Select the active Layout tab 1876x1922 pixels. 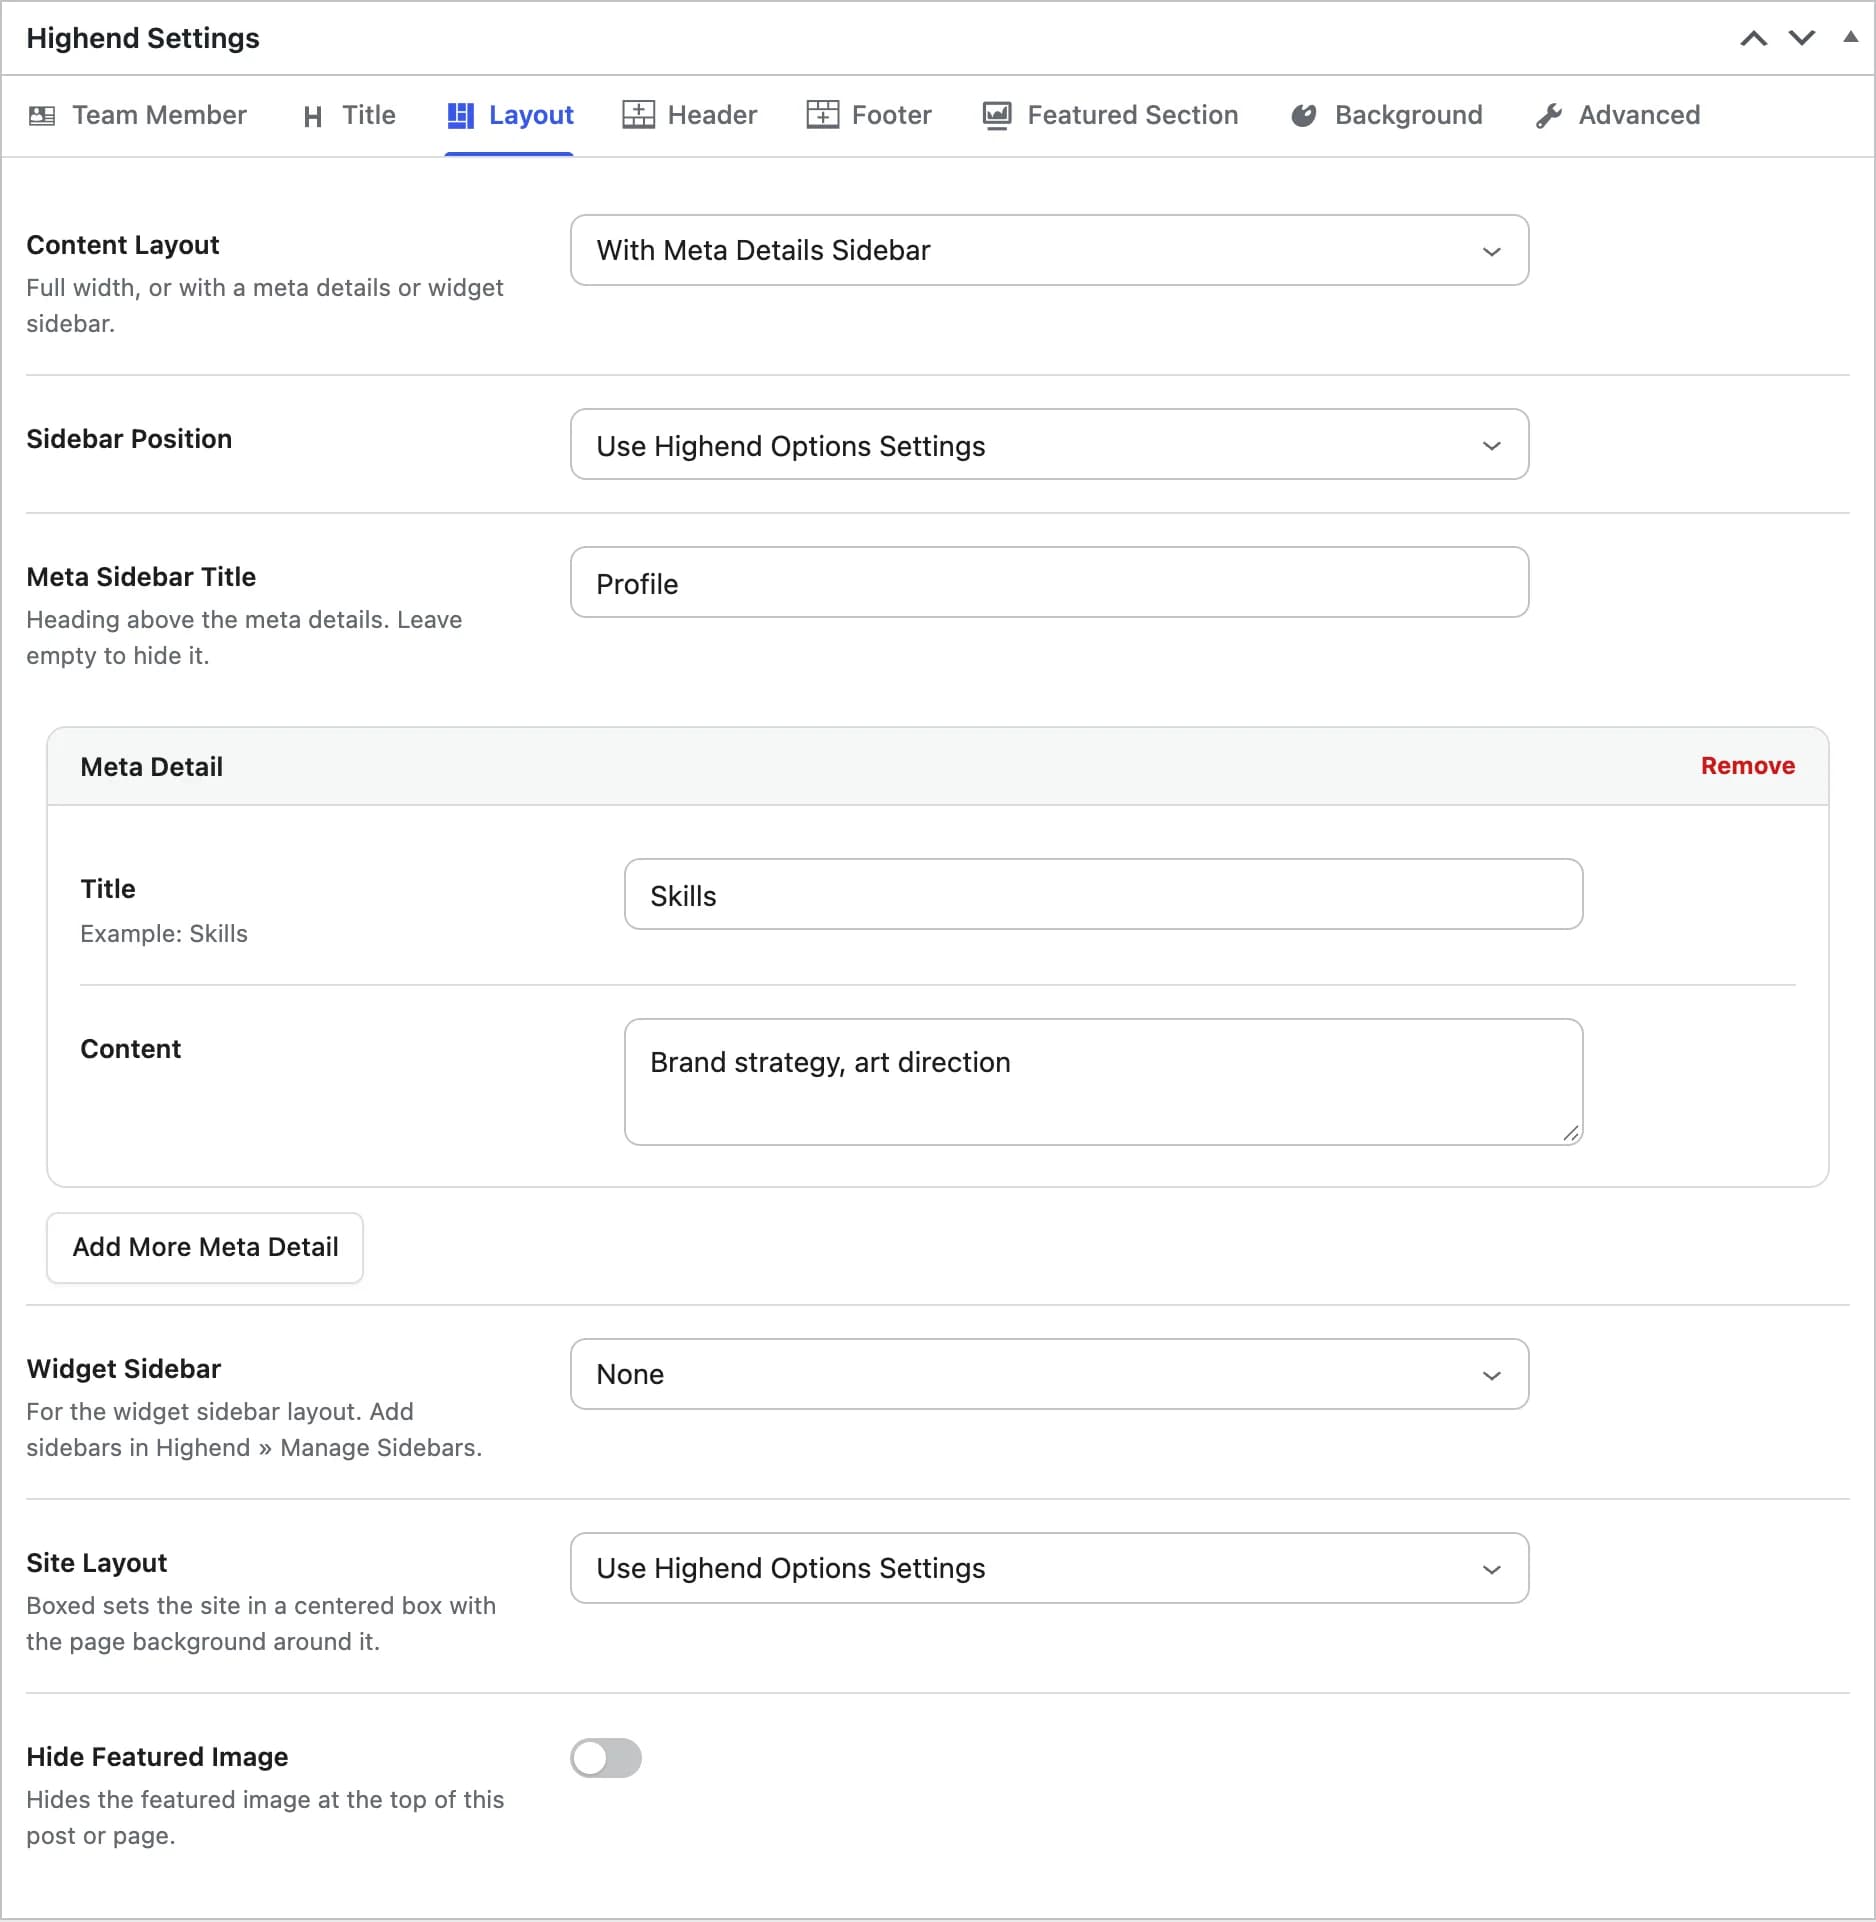coord(509,116)
